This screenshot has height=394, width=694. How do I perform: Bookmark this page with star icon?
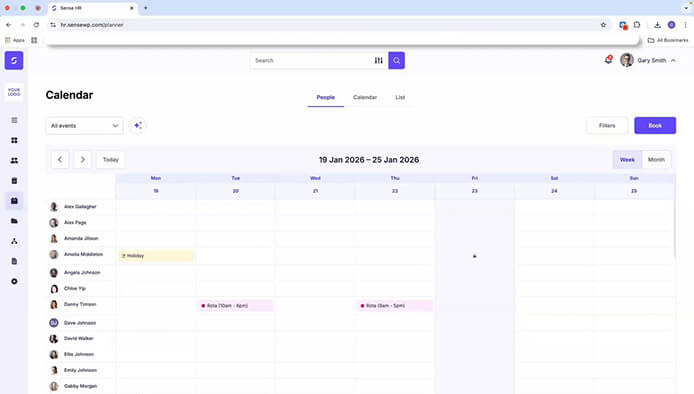click(603, 25)
